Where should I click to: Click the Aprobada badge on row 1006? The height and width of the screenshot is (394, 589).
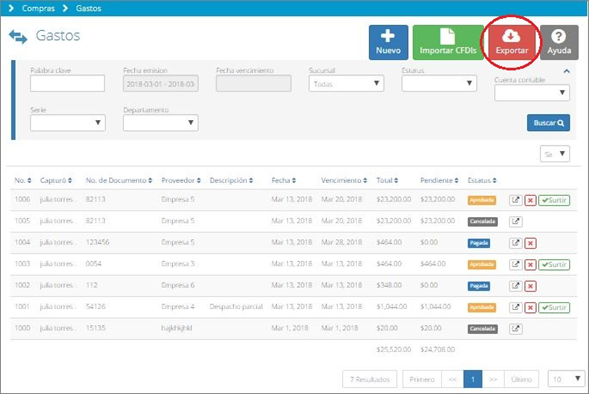tap(482, 200)
